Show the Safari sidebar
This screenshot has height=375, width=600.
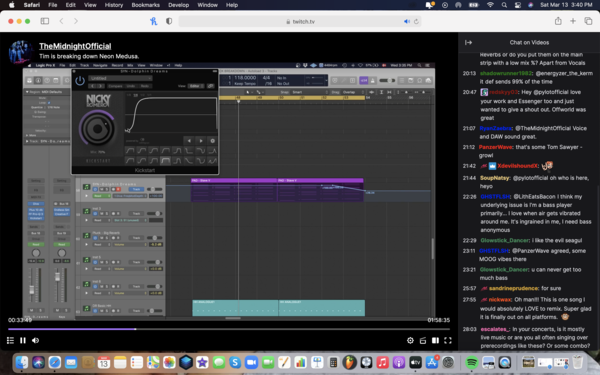(45, 21)
